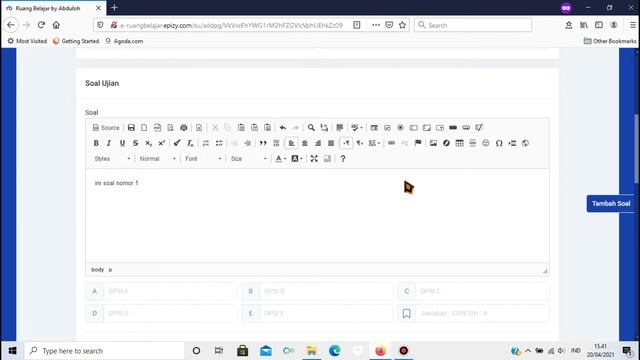Insert an image into the question

pos(433,143)
